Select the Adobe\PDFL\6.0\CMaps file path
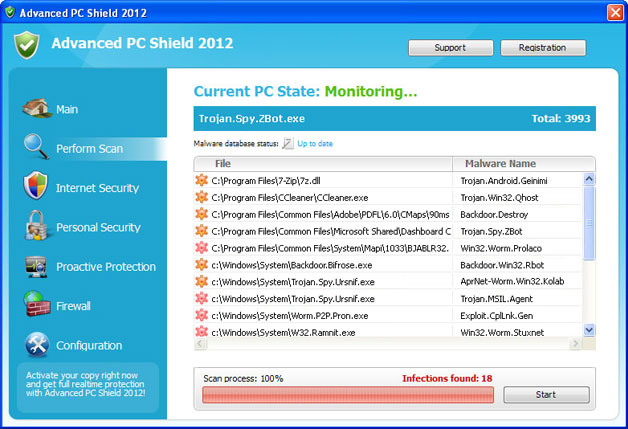Viewport: 628px width, 429px height. click(x=330, y=215)
